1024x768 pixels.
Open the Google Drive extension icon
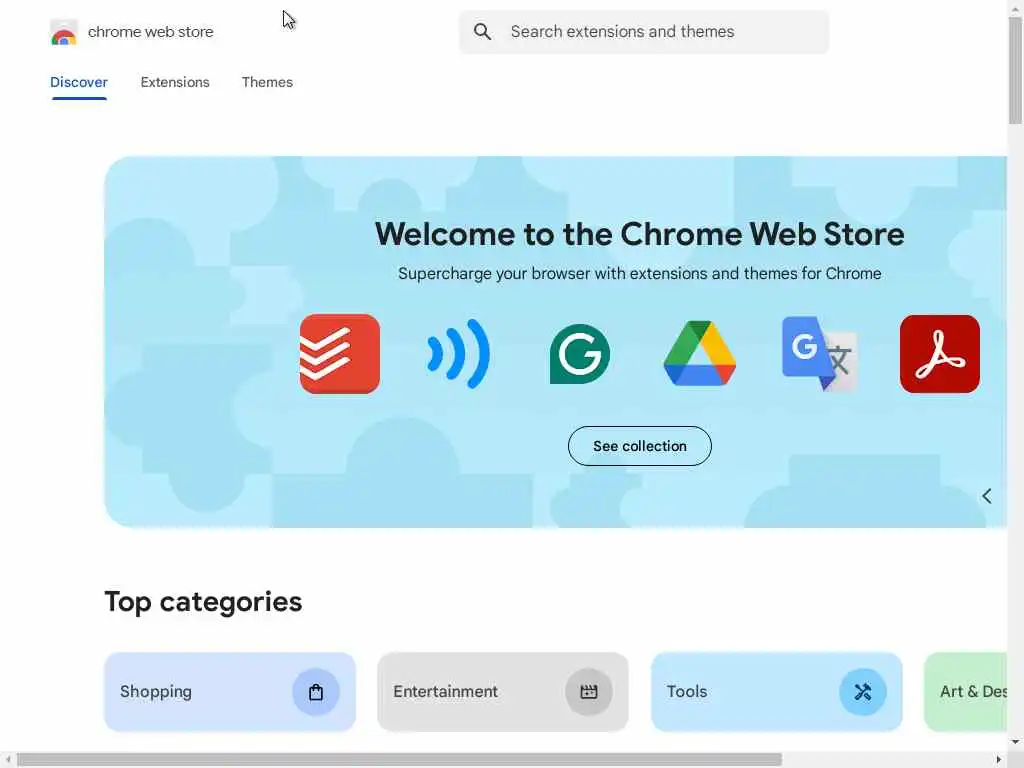tap(699, 353)
